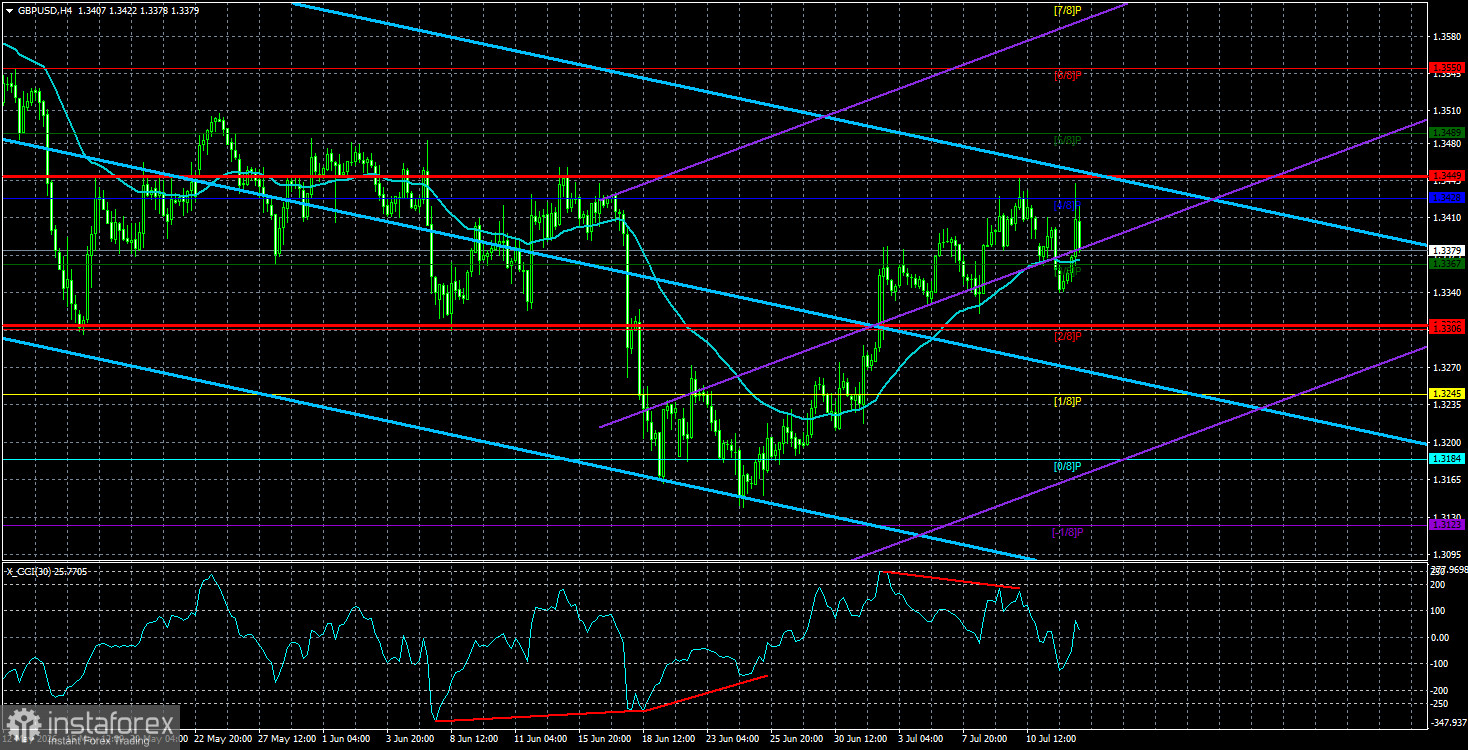1468x750 pixels.
Task: Click the 1.3510 price scale value
Action: tap(1447, 110)
